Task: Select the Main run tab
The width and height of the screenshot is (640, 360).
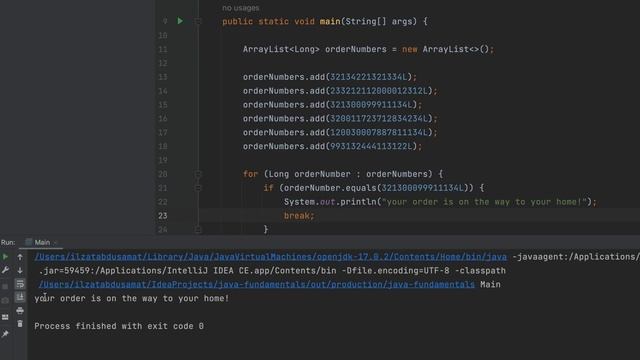Action: (42, 242)
